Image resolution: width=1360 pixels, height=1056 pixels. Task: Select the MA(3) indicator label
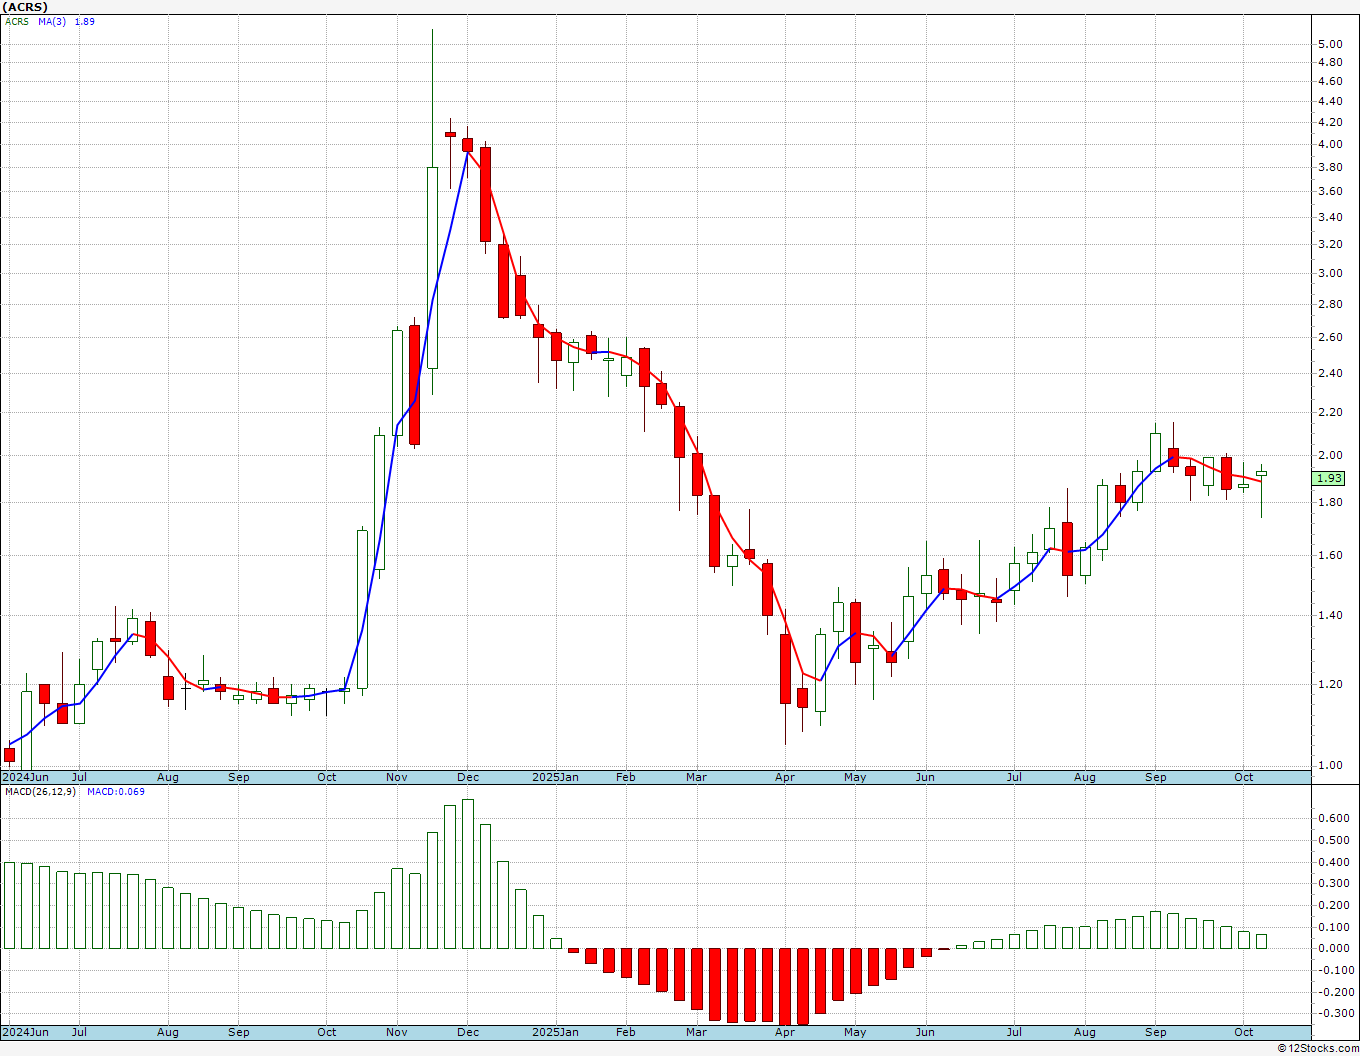(52, 21)
